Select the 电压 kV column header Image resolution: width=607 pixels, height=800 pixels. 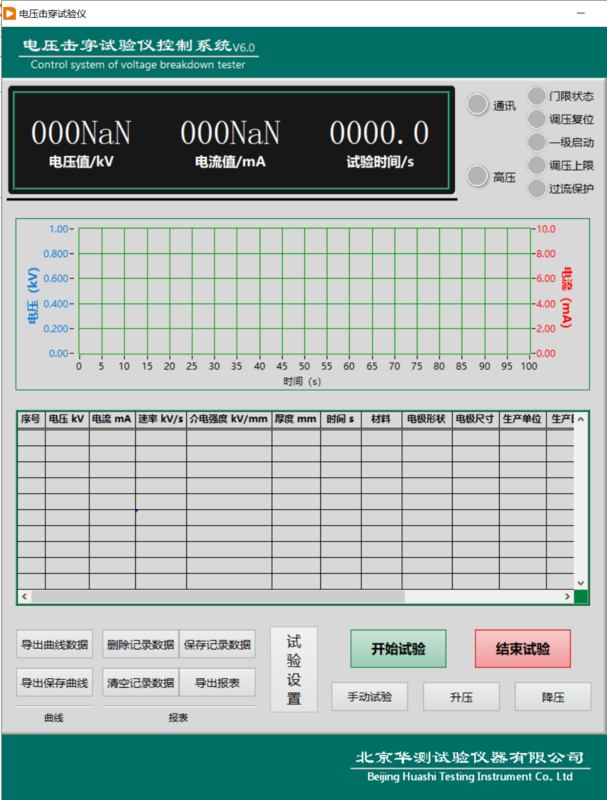tap(67, 419)
